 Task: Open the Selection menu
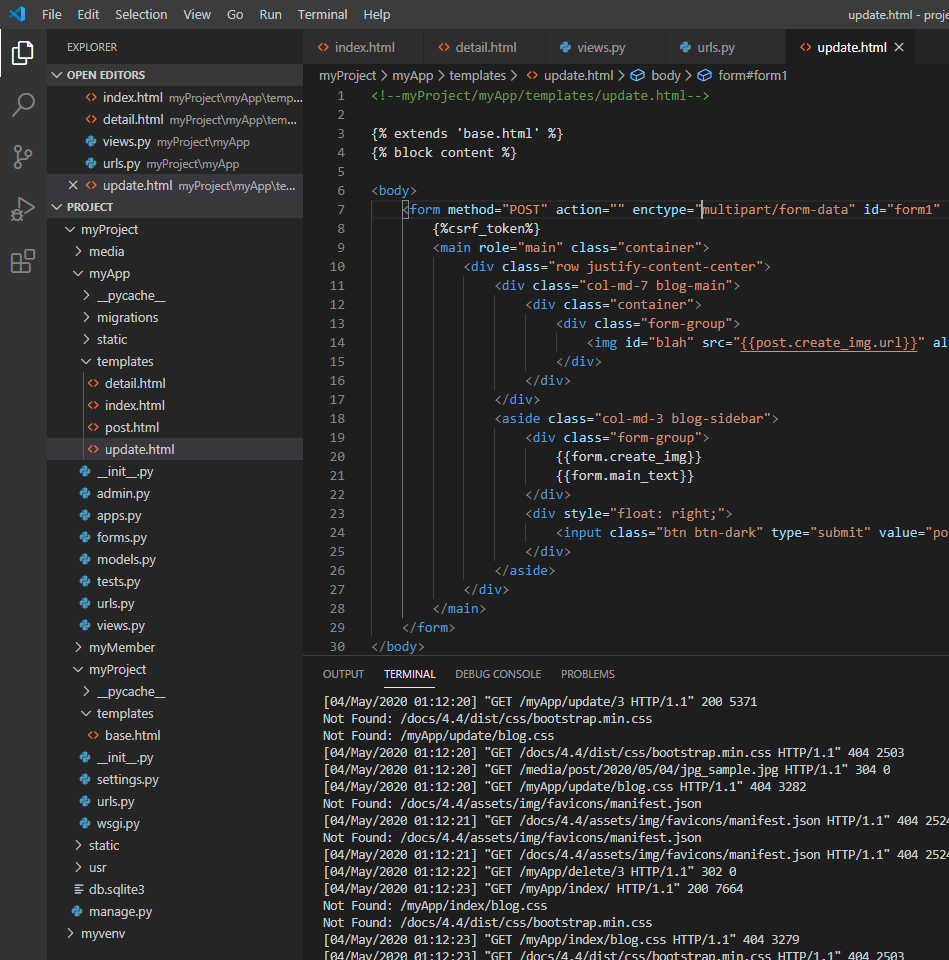(141, 14)
